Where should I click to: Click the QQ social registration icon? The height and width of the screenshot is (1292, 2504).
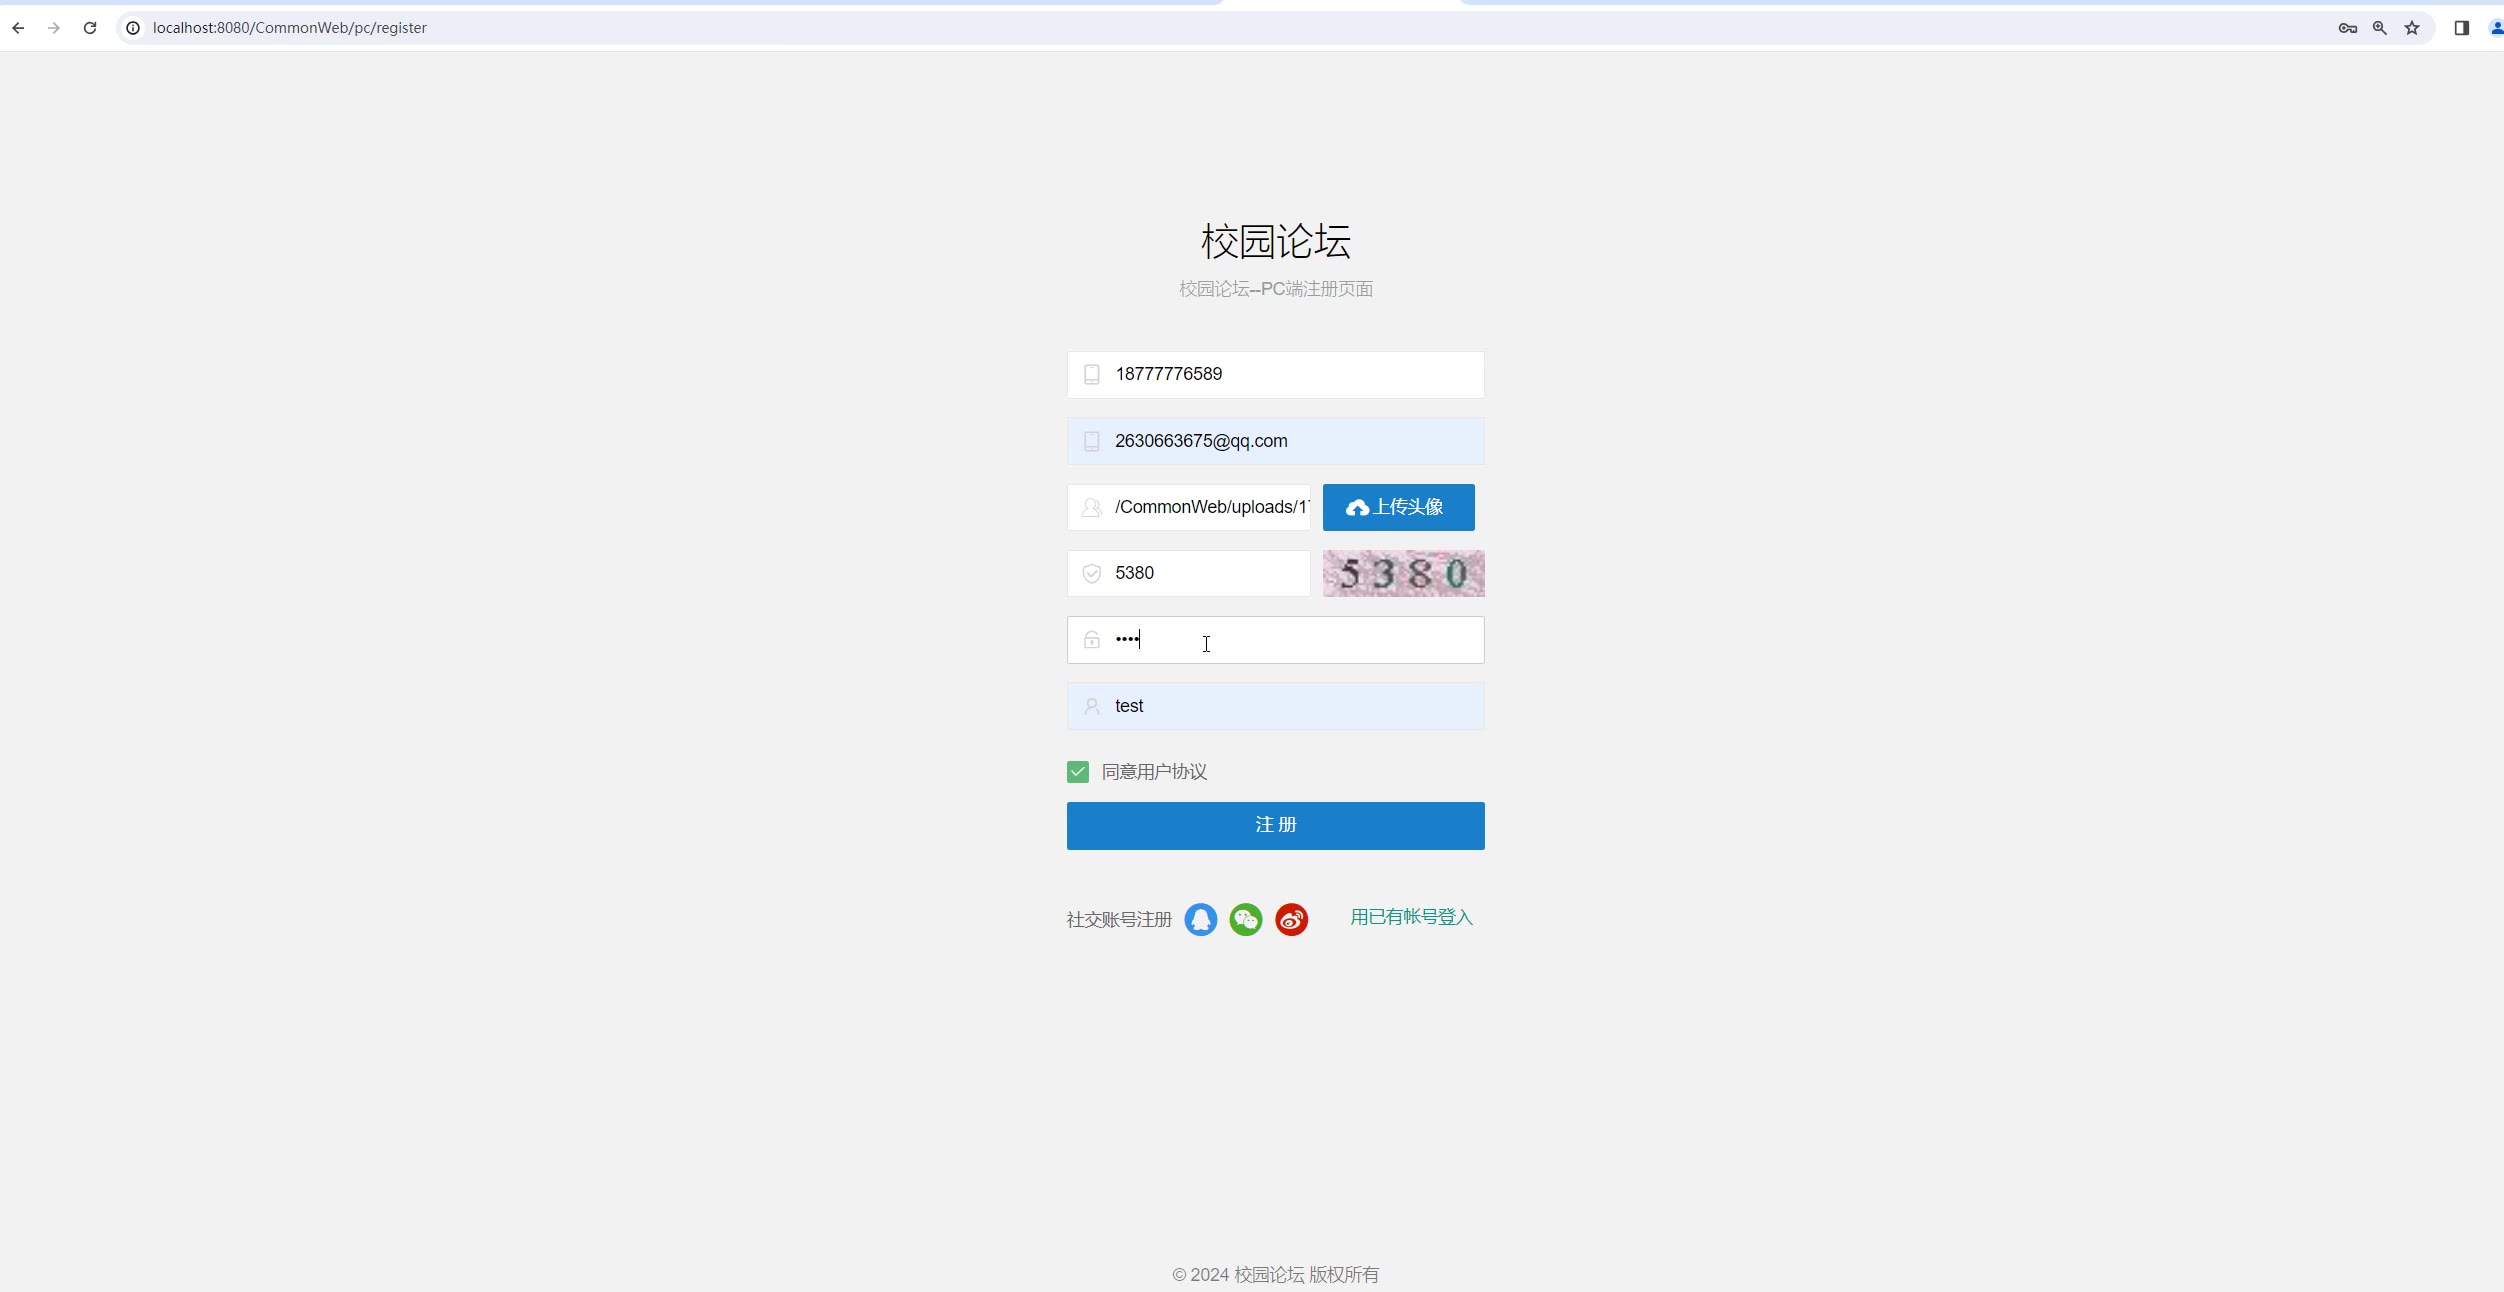click(1200, 919)
